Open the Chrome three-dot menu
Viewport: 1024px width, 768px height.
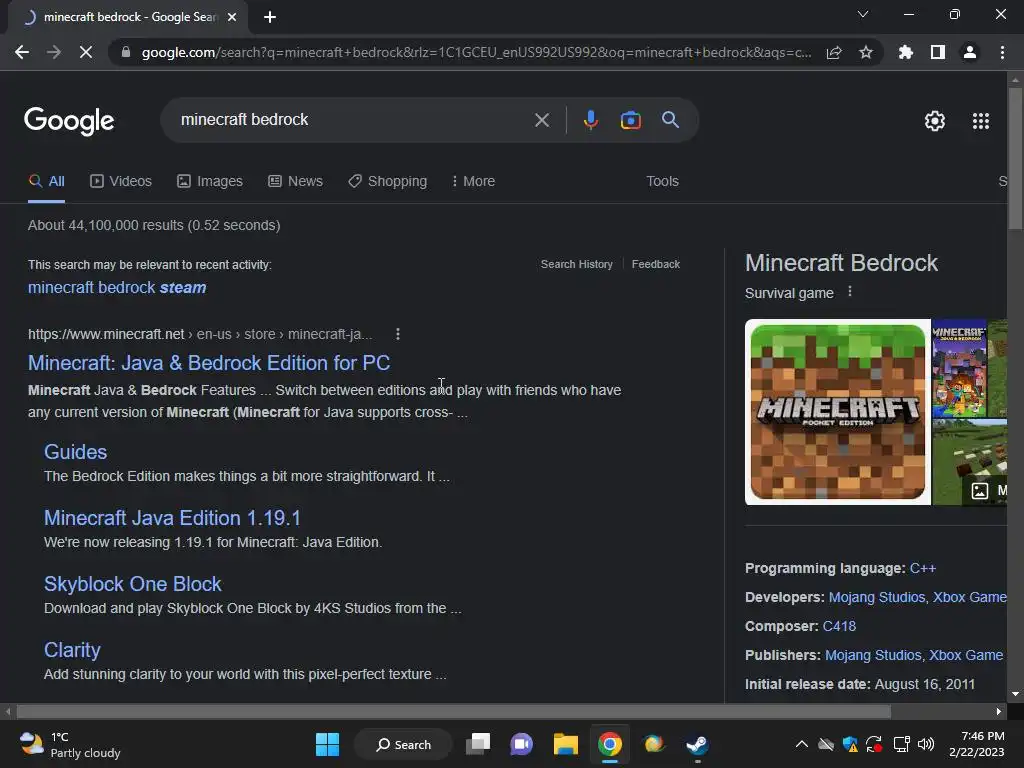click(1002, 52)
